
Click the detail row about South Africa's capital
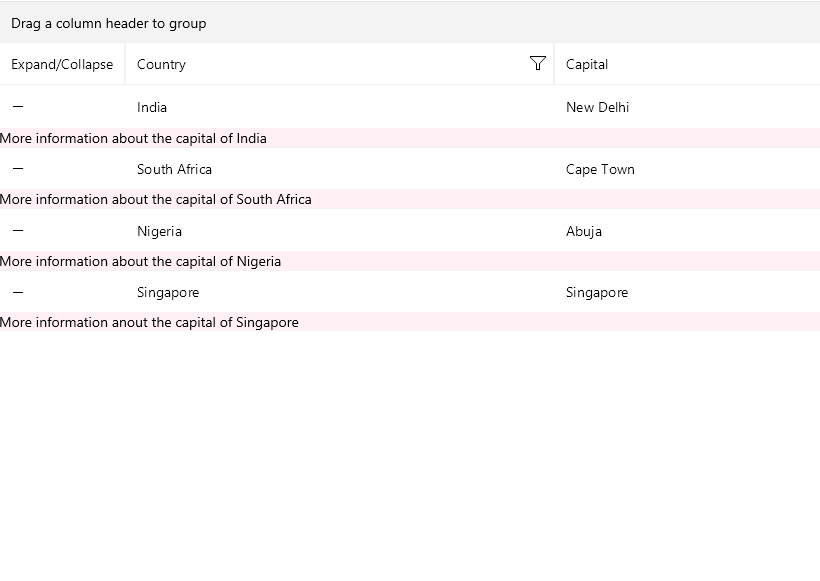pos(156,199)
